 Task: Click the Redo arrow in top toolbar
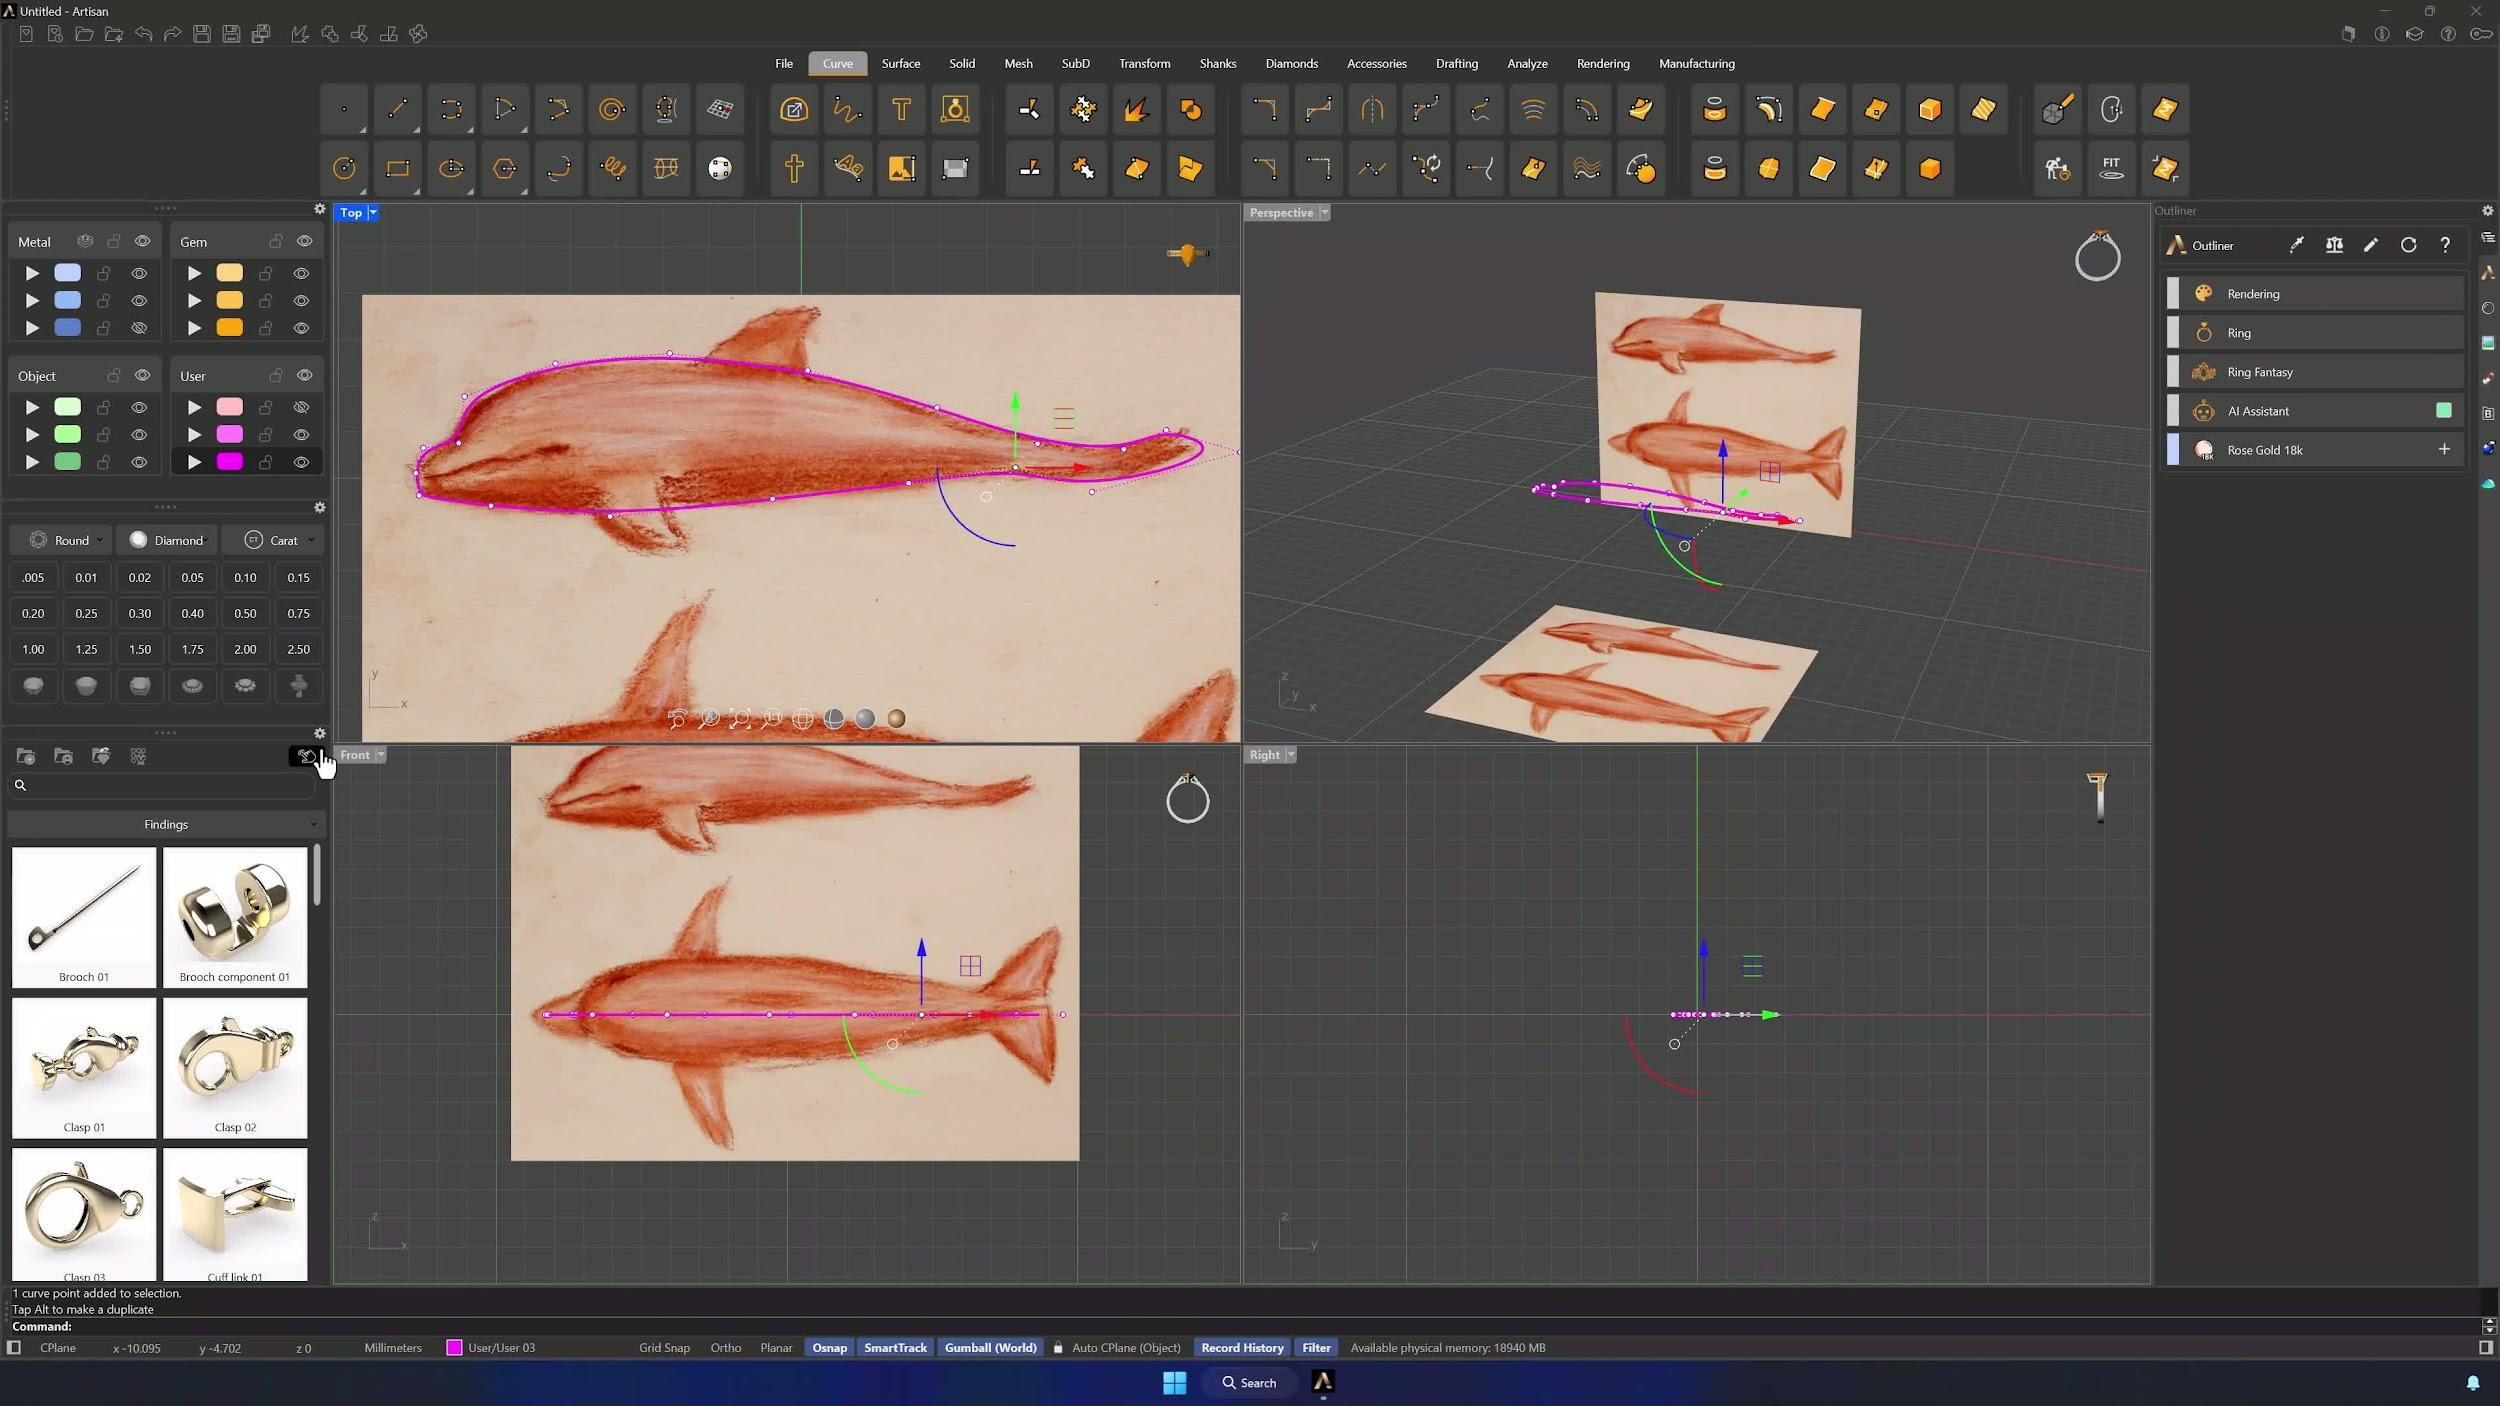(x=172, y=34)
